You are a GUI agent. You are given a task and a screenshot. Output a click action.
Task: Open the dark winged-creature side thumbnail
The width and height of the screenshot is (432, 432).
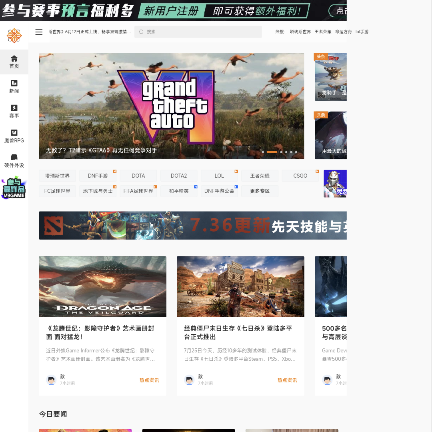tap(331, 135)
